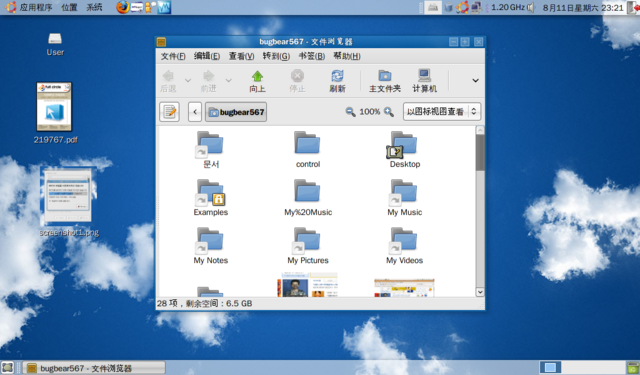The image size is (640, 375).
Task: Go up with the 向上 button
Action: 257,81
